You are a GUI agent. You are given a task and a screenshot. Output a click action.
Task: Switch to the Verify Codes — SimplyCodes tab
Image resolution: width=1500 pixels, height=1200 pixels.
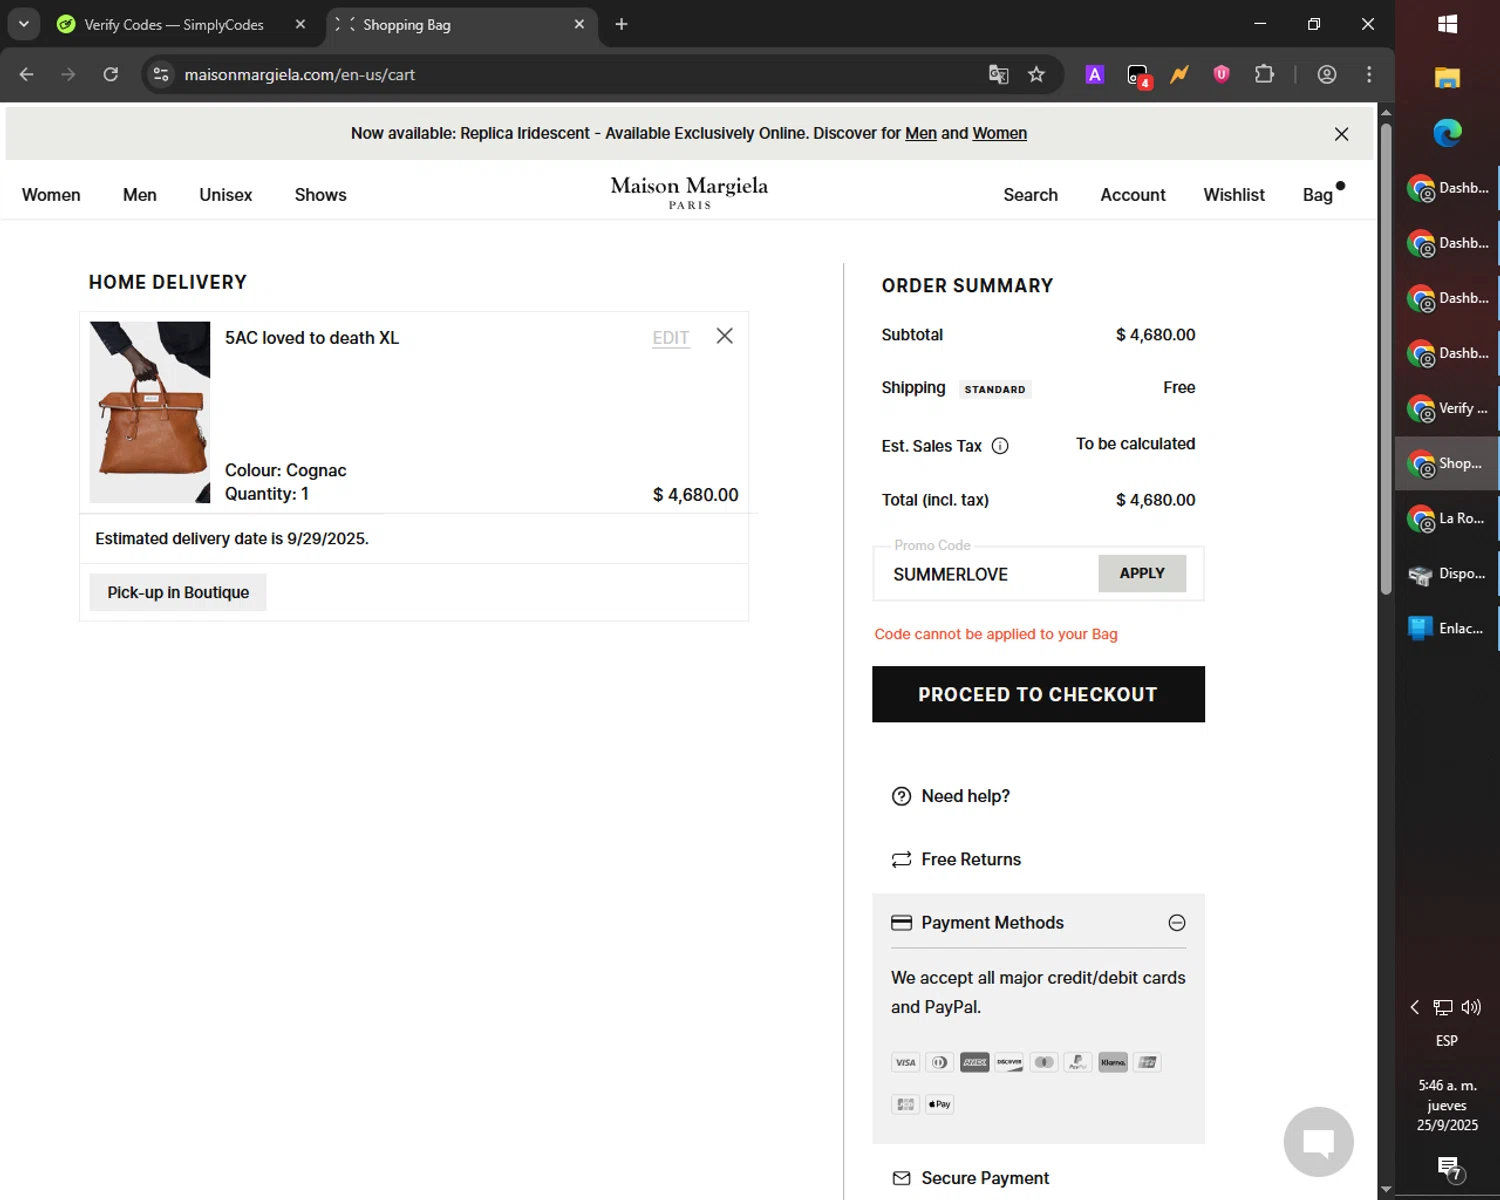[174, 25]
